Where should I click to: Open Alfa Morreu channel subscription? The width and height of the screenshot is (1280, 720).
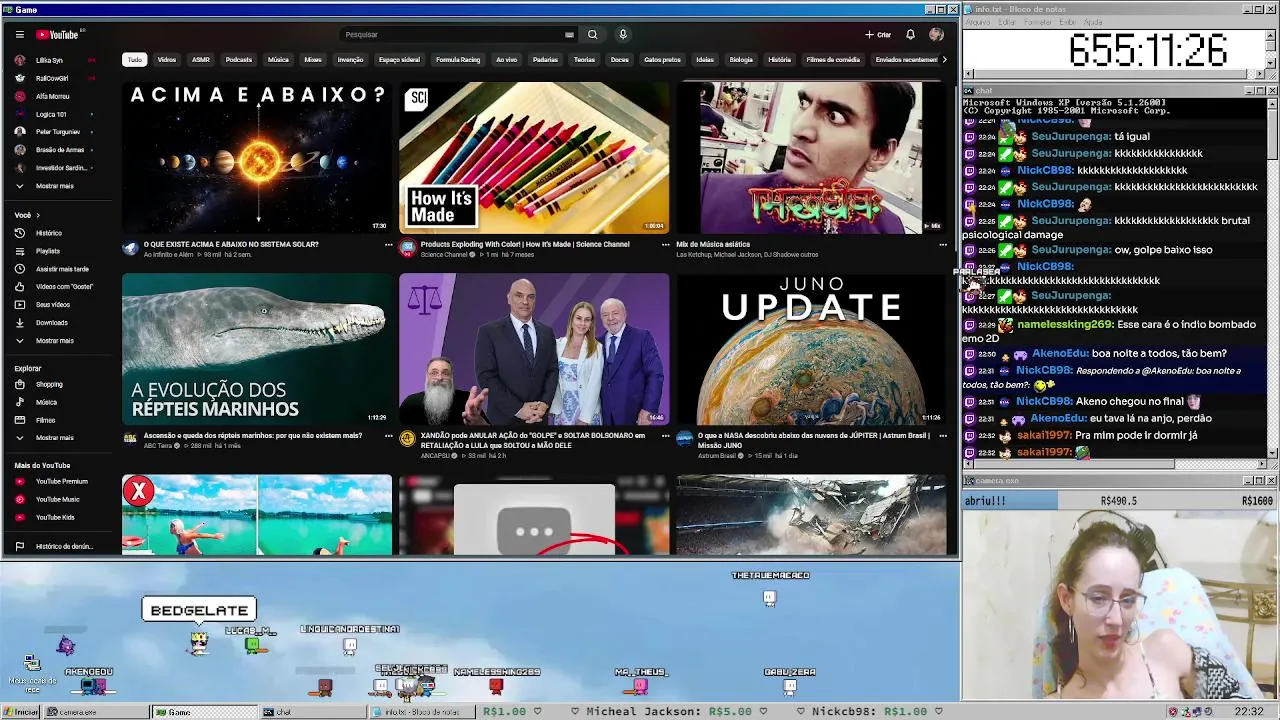tap(52, 96)
